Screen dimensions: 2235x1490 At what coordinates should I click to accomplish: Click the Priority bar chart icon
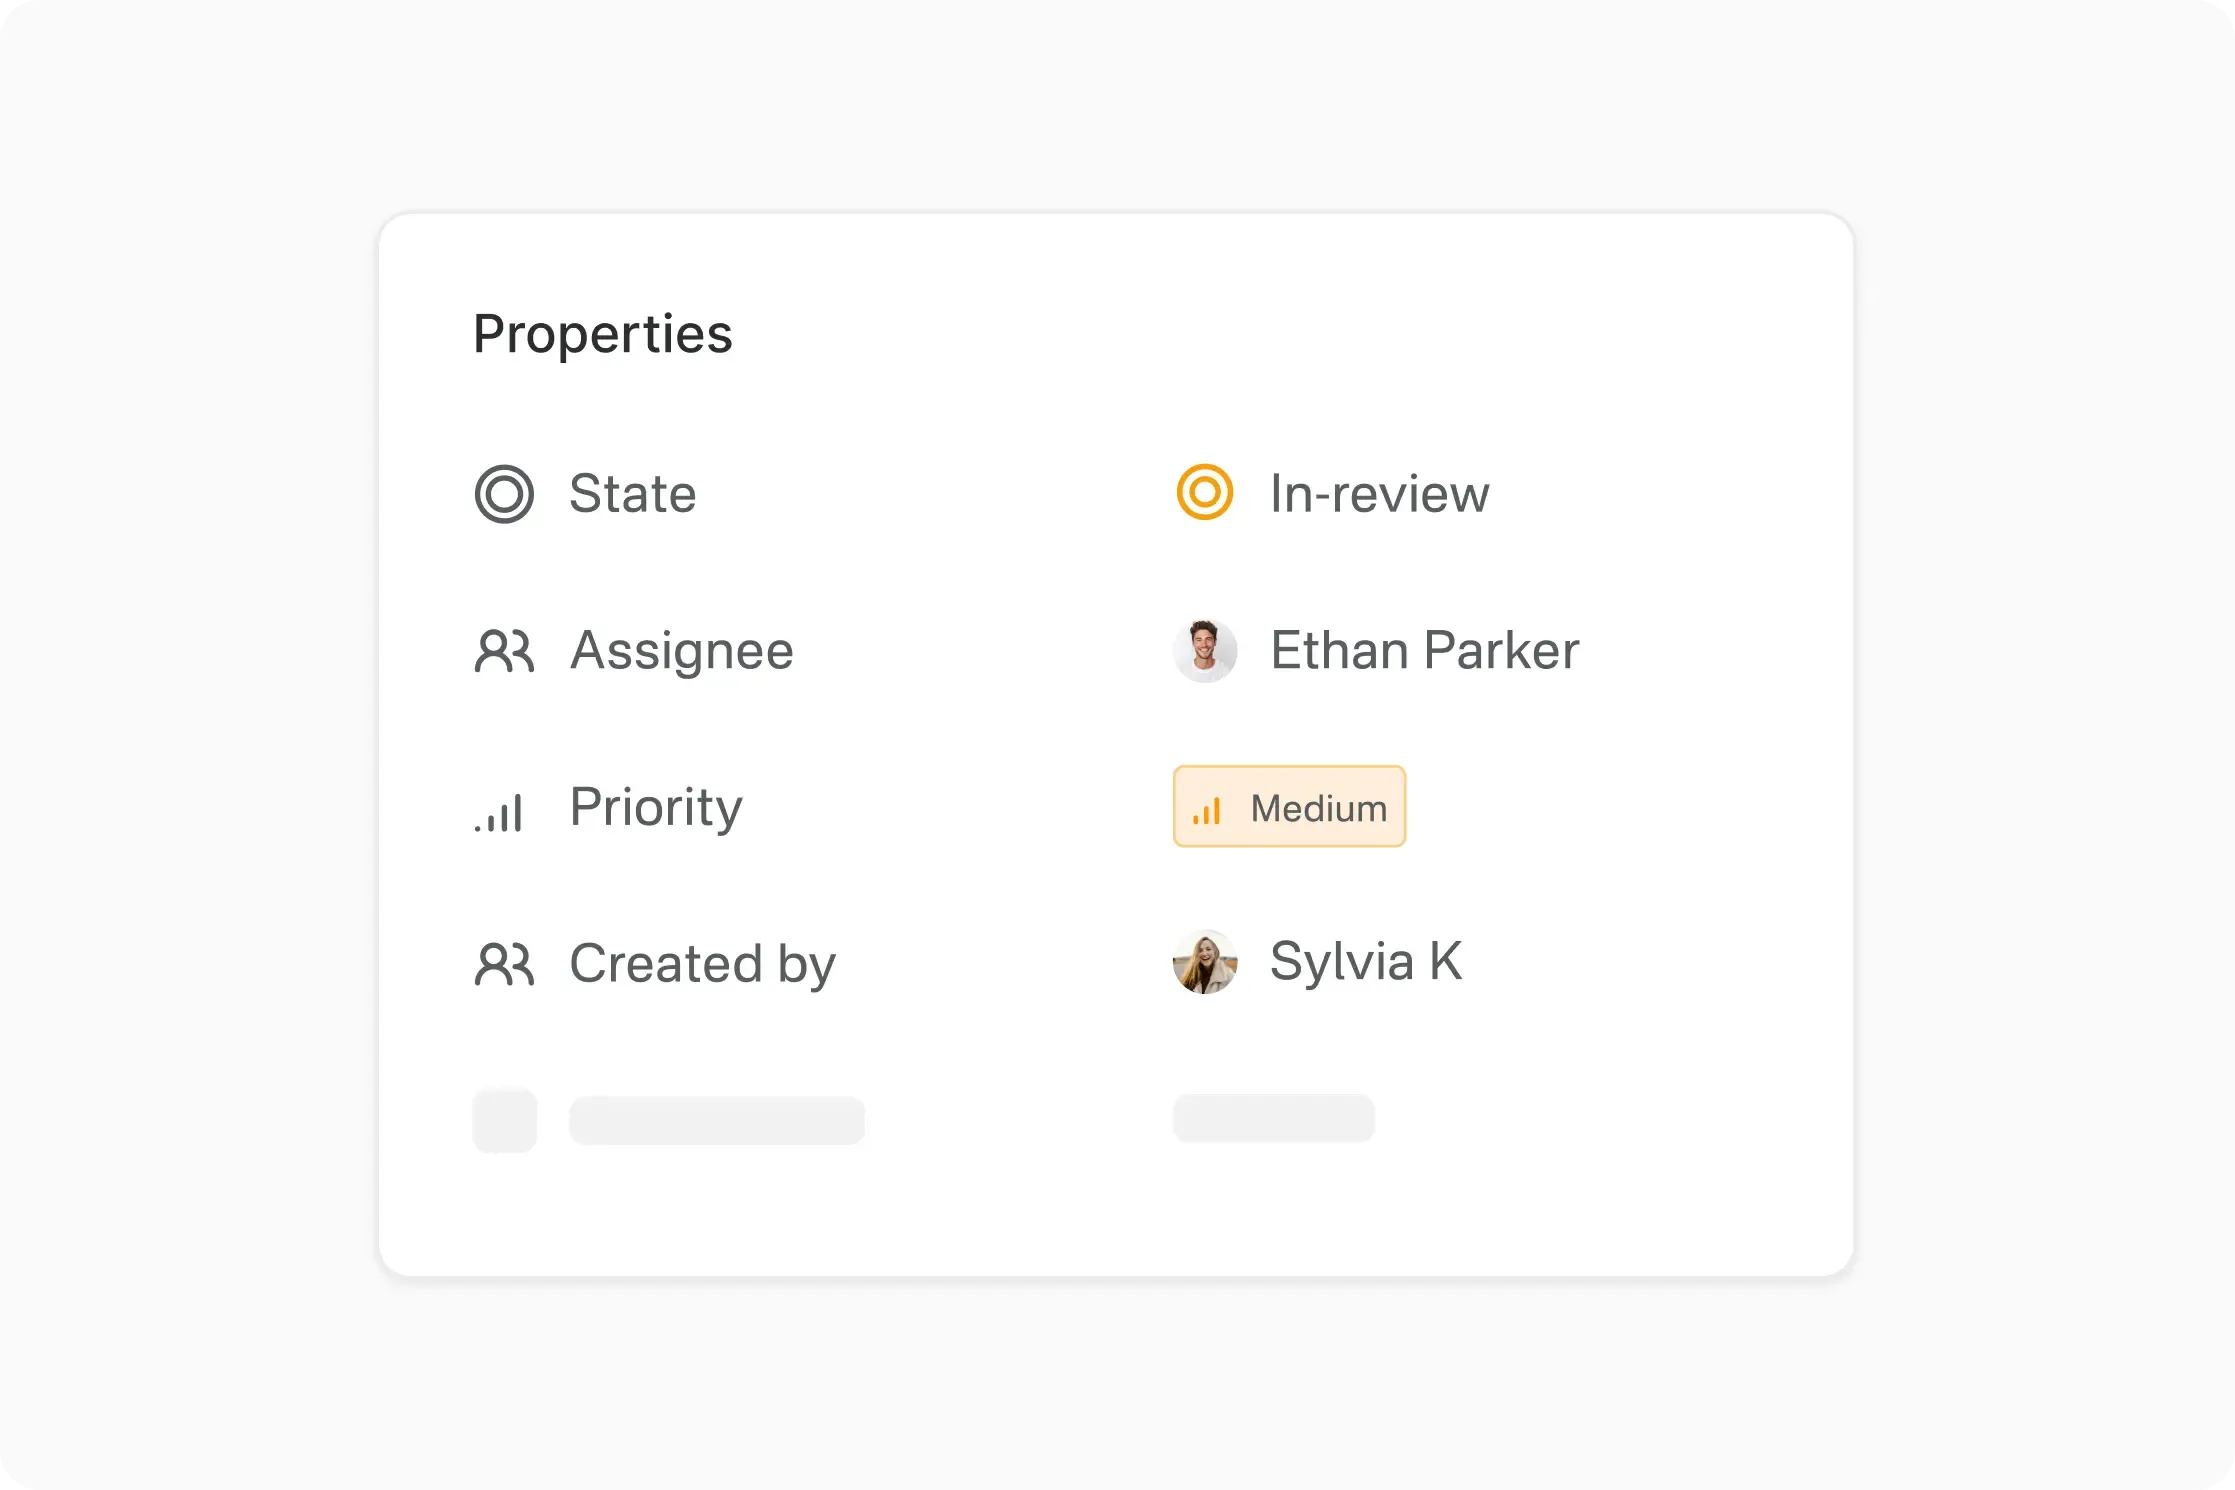500,810
